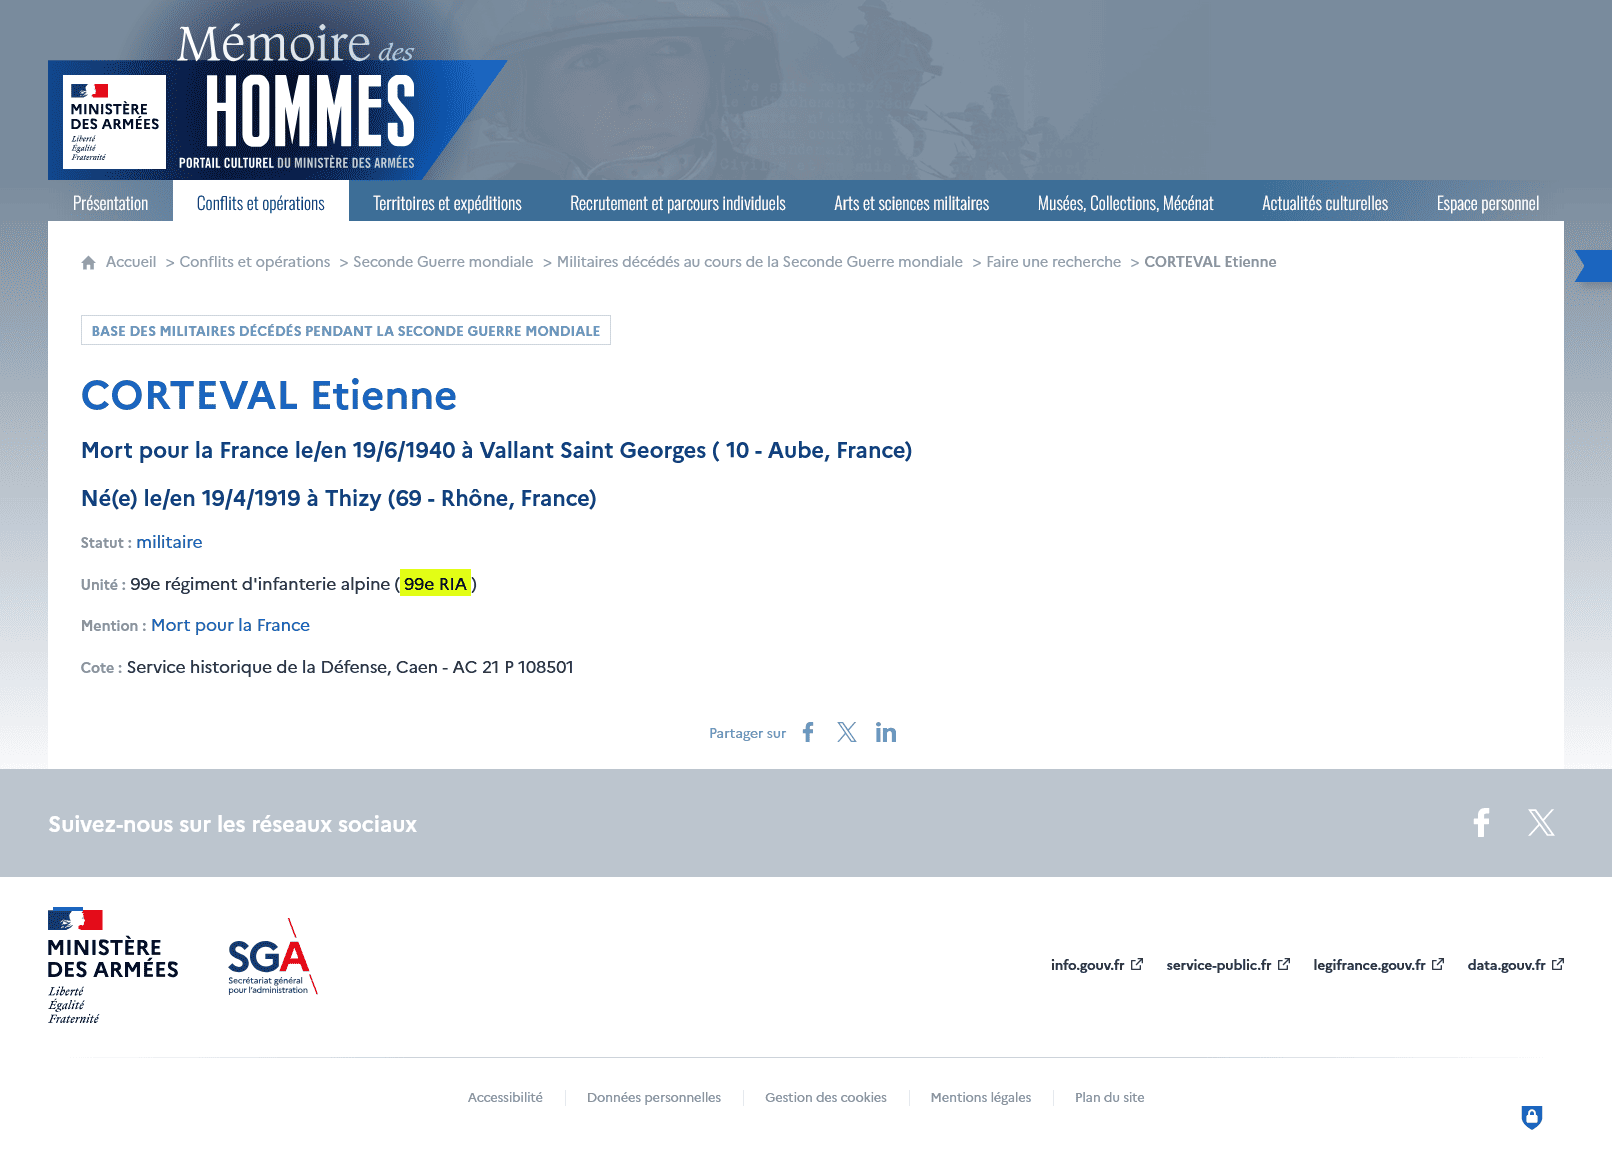Open the Conflits et opérations menu
The image size is (1612, 1151).
tap(261, 203)
